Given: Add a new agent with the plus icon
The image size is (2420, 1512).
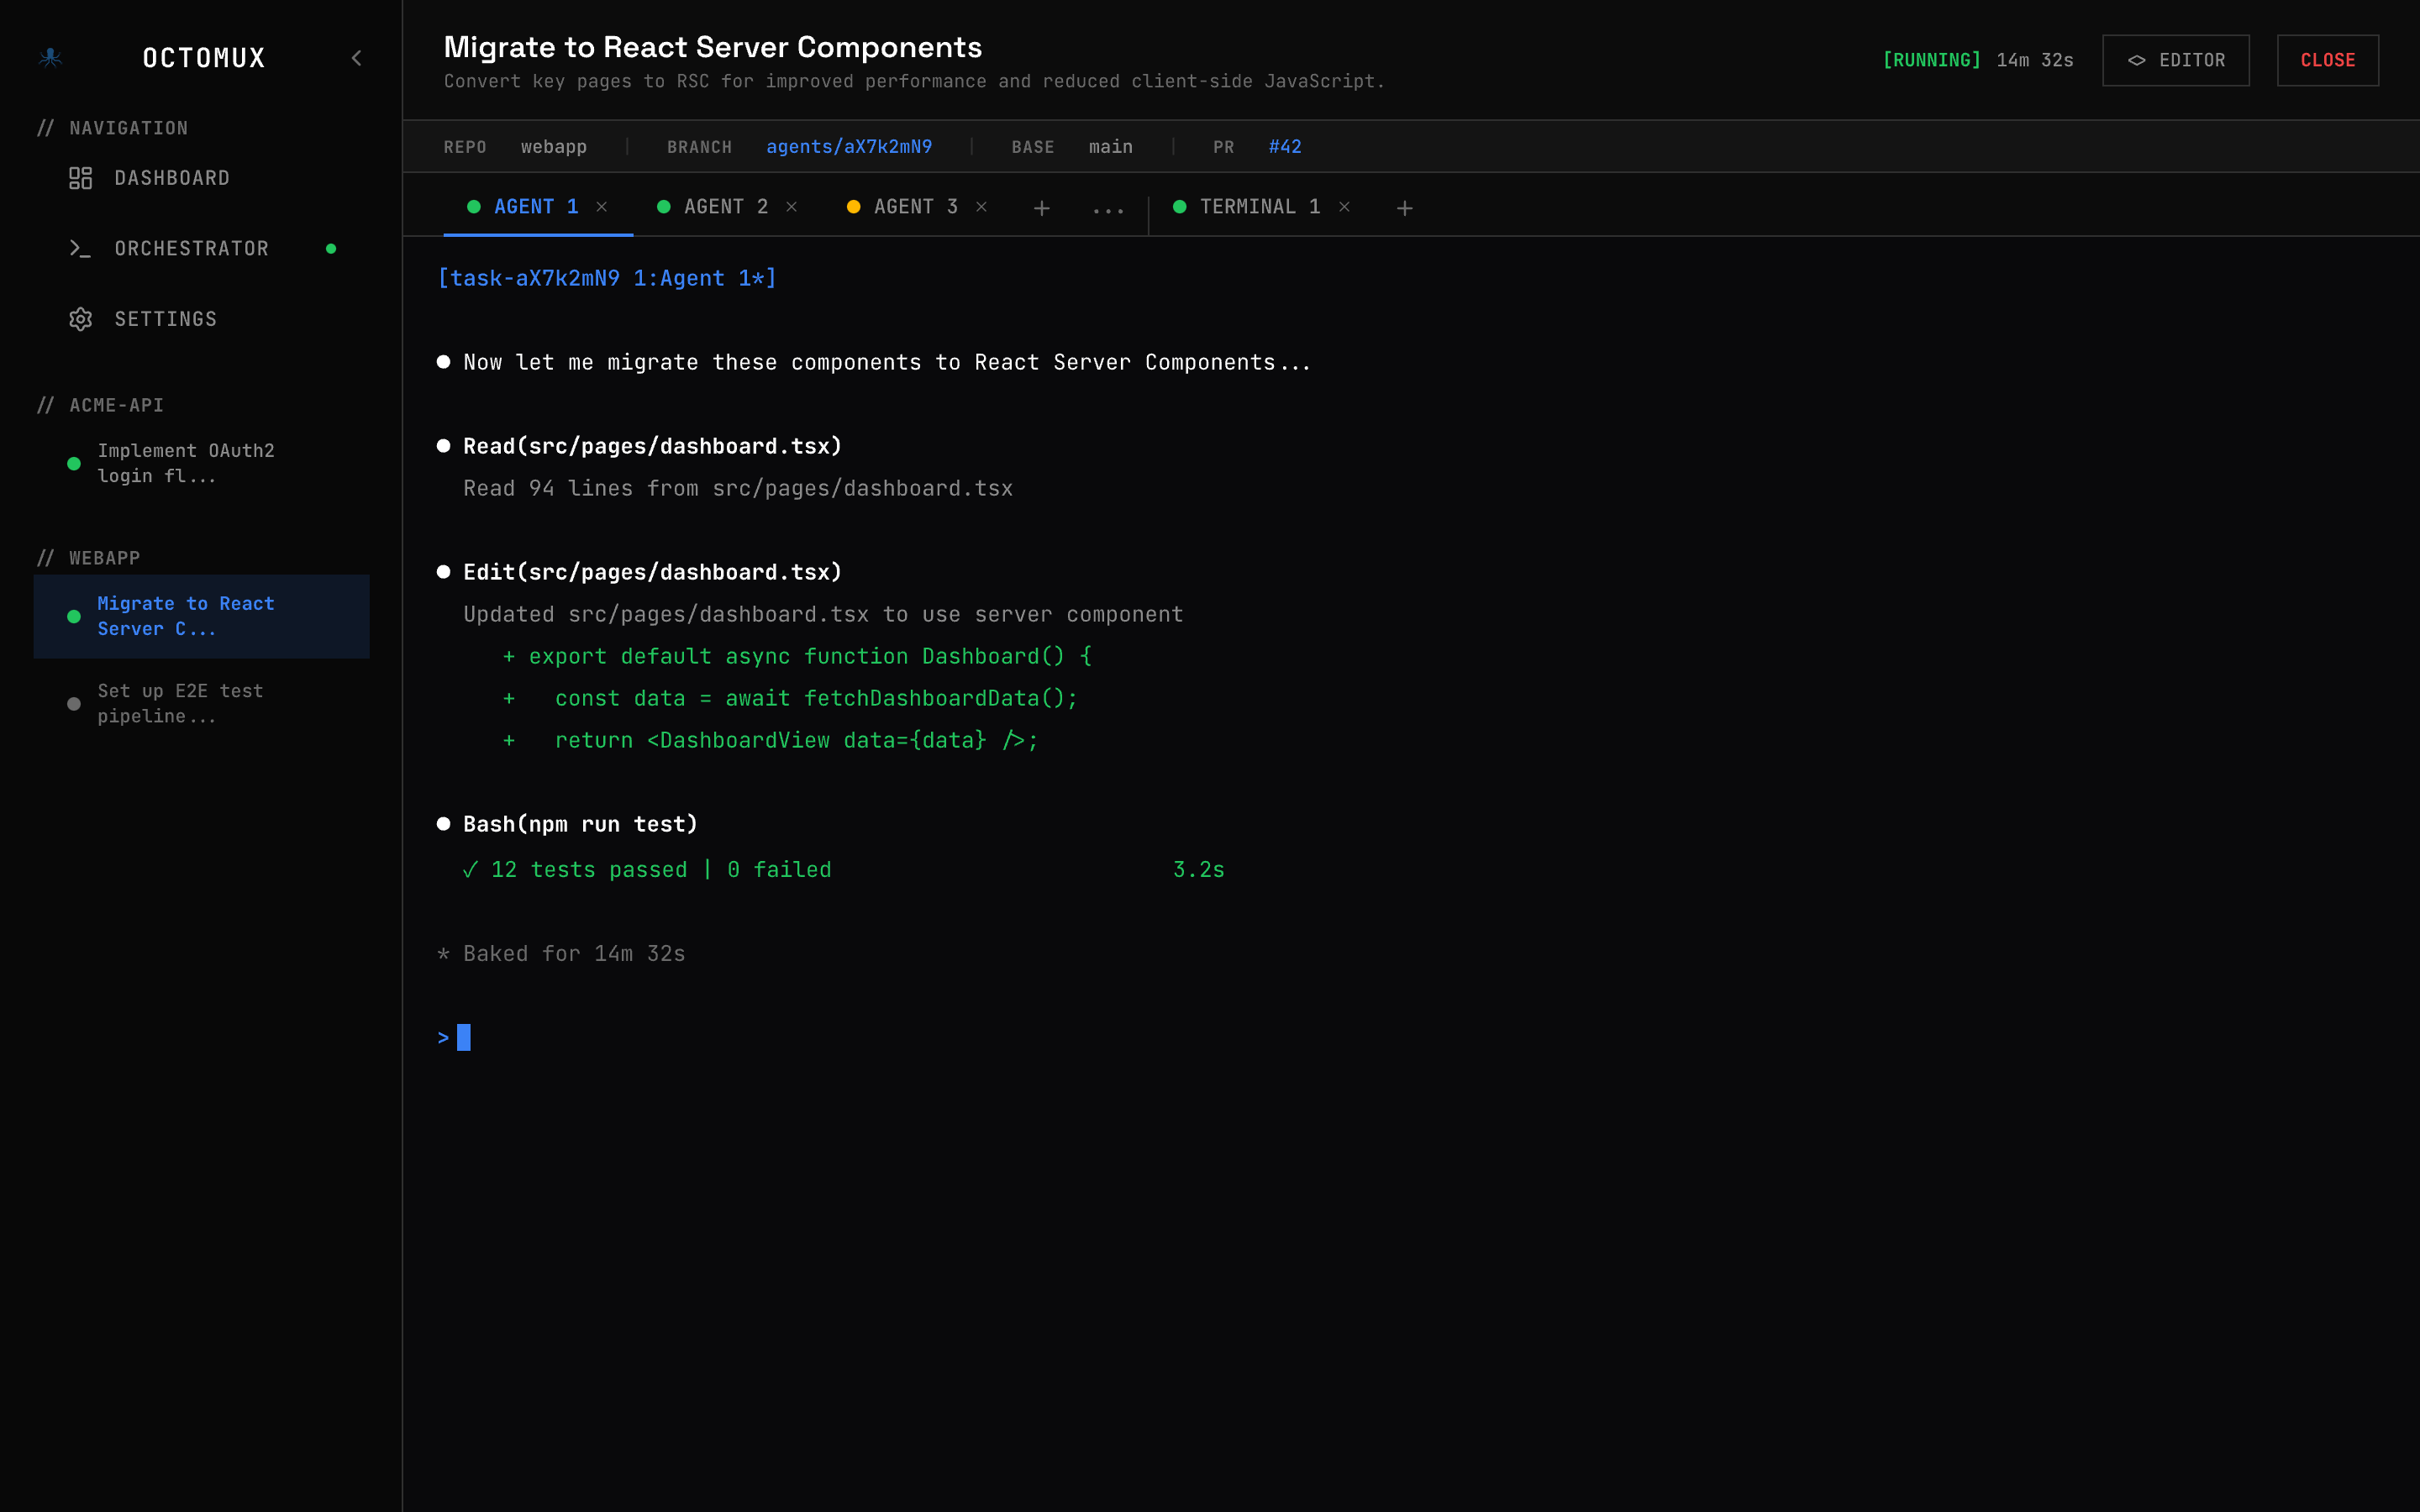Looking at the screenshot, I should 1042,208.
